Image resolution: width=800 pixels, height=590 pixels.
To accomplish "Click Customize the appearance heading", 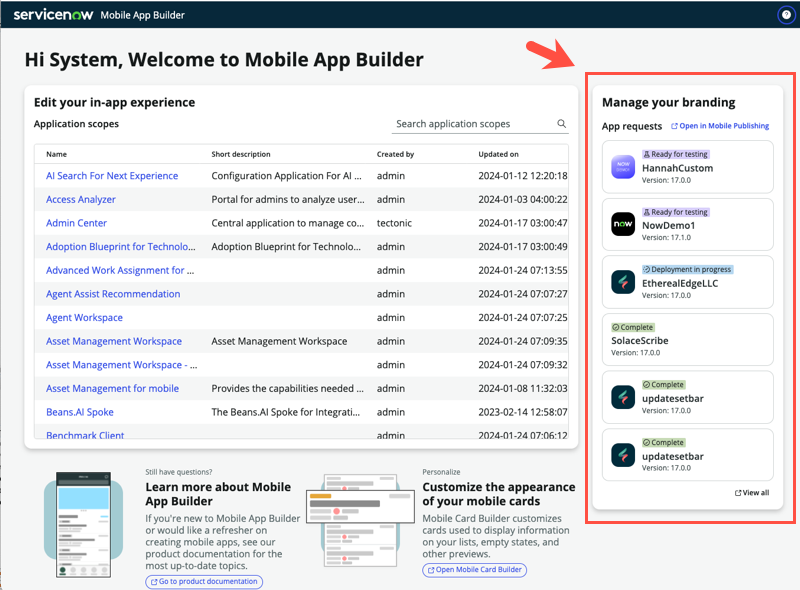I will [498, 494].
